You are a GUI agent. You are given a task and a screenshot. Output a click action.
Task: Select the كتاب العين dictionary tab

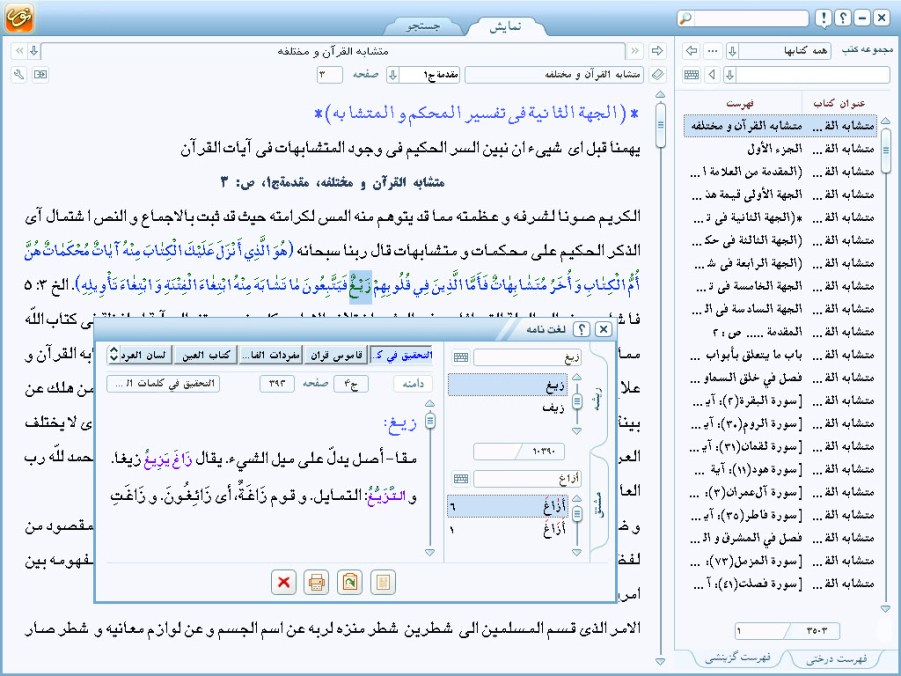[206, 356]
